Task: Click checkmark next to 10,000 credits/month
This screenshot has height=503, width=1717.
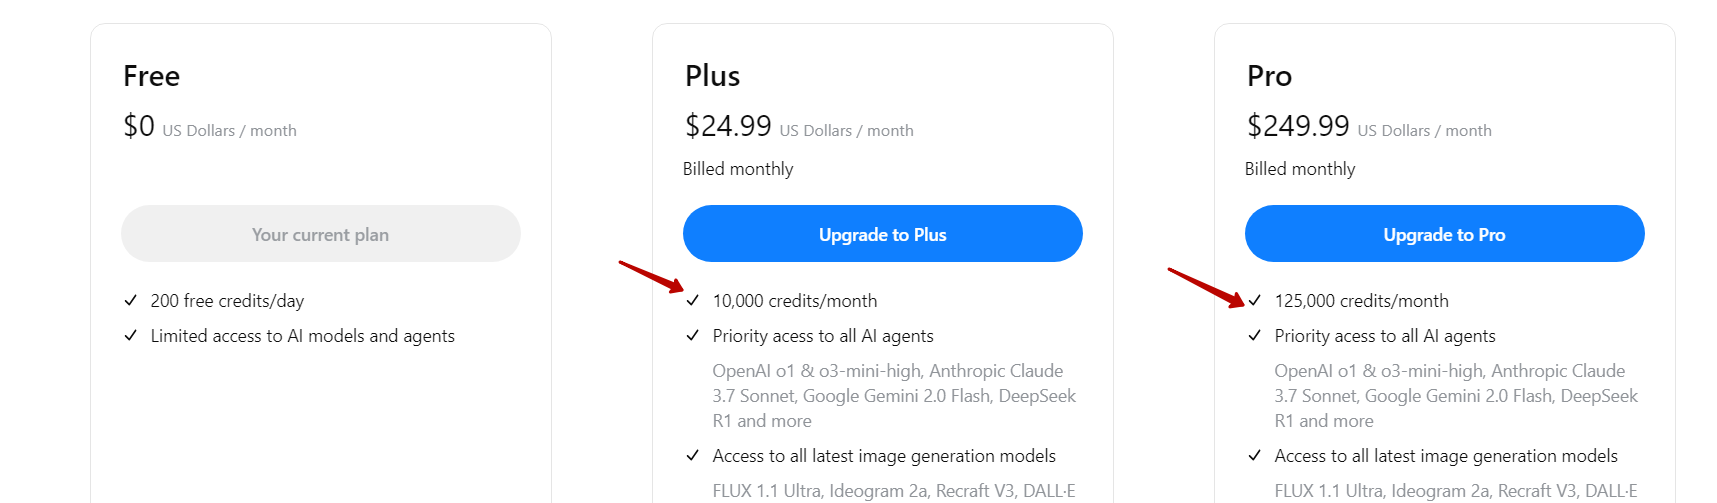Action: point(692,300)
